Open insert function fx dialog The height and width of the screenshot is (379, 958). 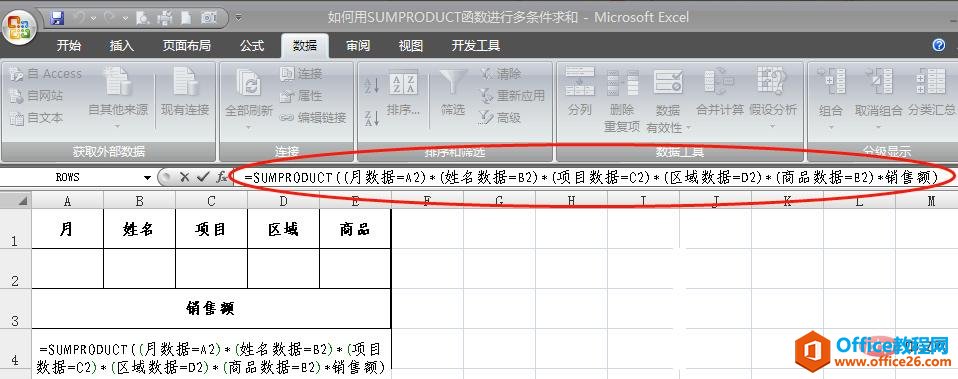tap(221, 177)
